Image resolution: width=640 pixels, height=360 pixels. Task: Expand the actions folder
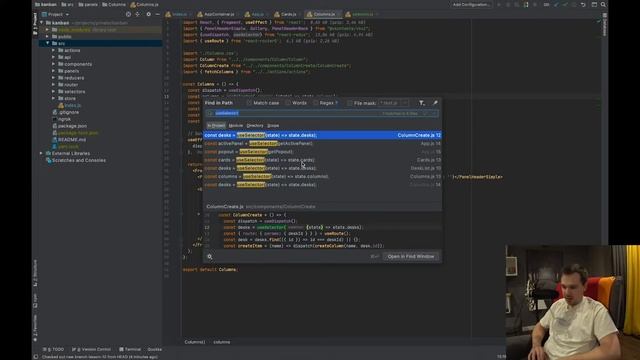pos(53,50)
